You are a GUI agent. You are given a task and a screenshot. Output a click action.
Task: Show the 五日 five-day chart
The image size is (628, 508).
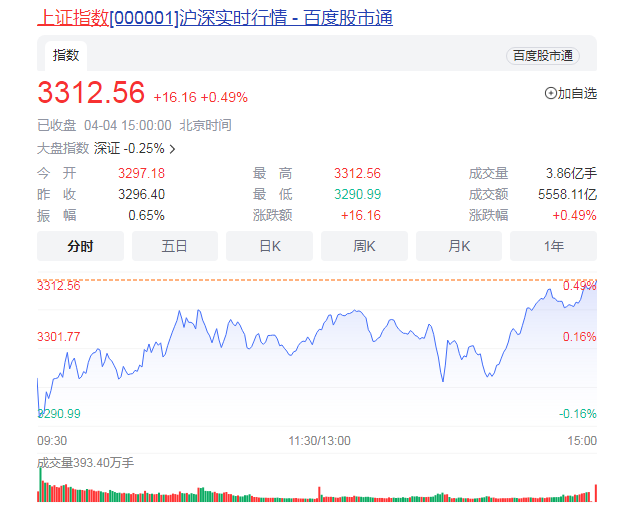point(175,246)
